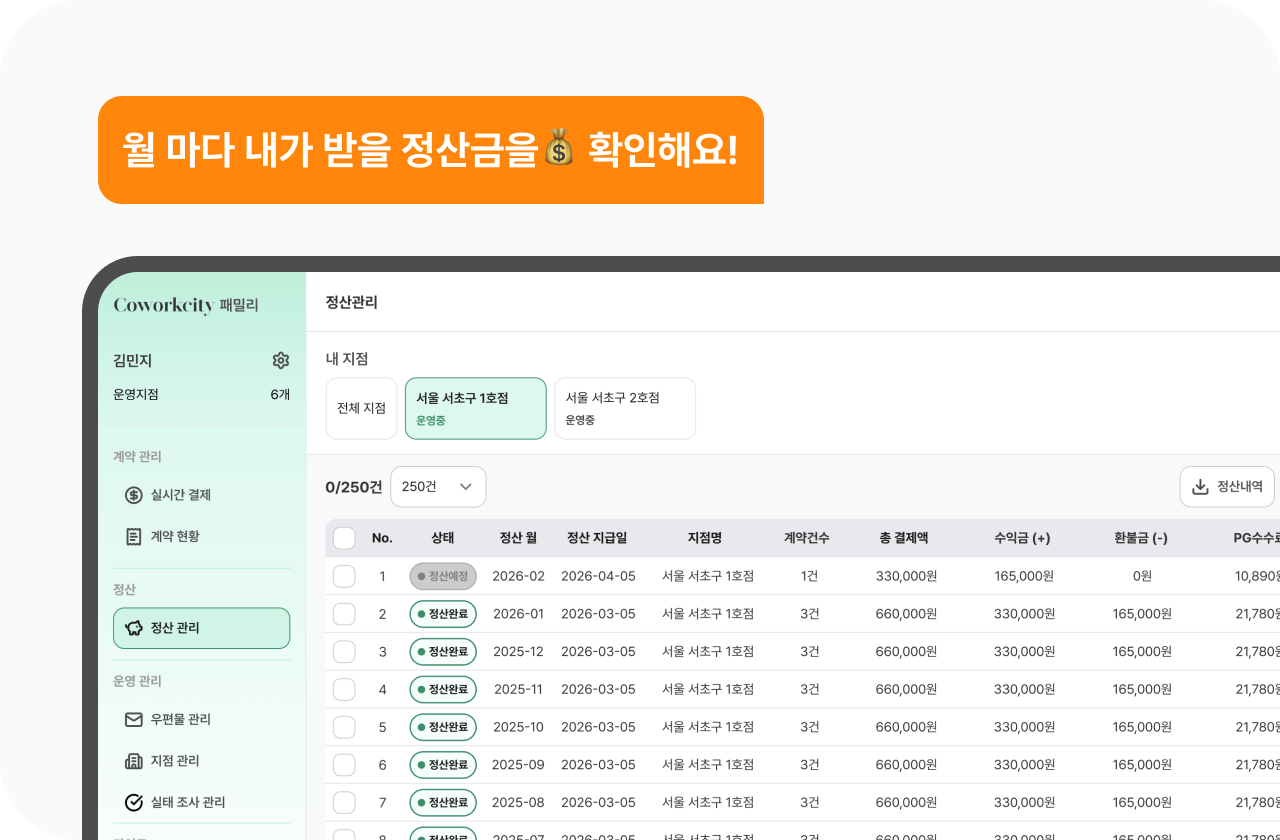Click the Coworkcity 패밀리 logo
The height and width of the screenshot is (840, 1280).
click(x=186, y=305)
